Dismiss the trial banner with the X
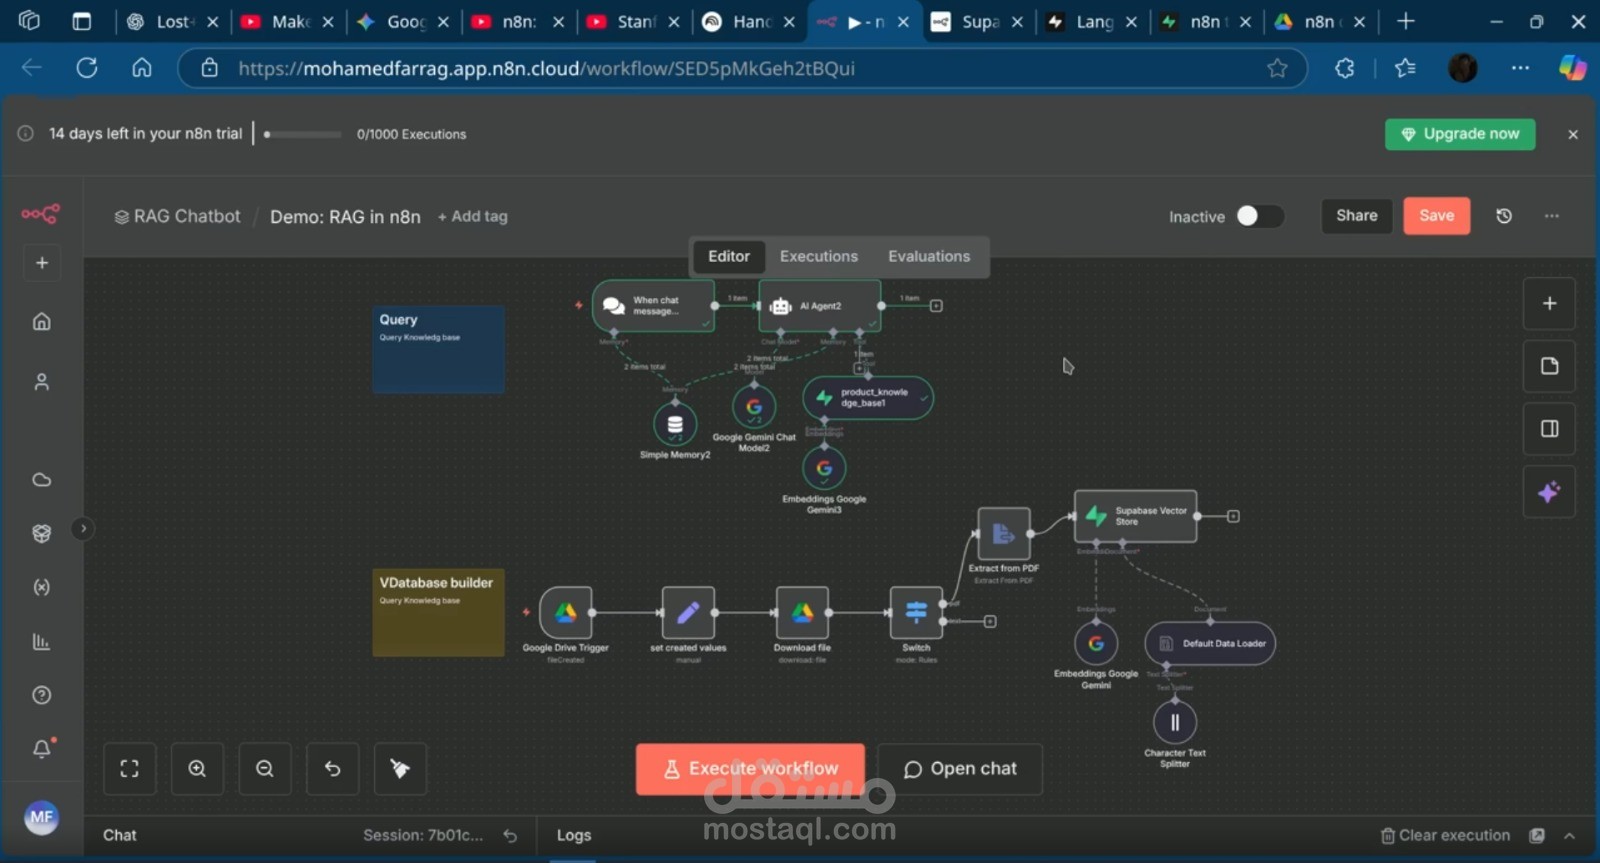This screenshot has height=863, width=1600. (x=1573, y=134)
